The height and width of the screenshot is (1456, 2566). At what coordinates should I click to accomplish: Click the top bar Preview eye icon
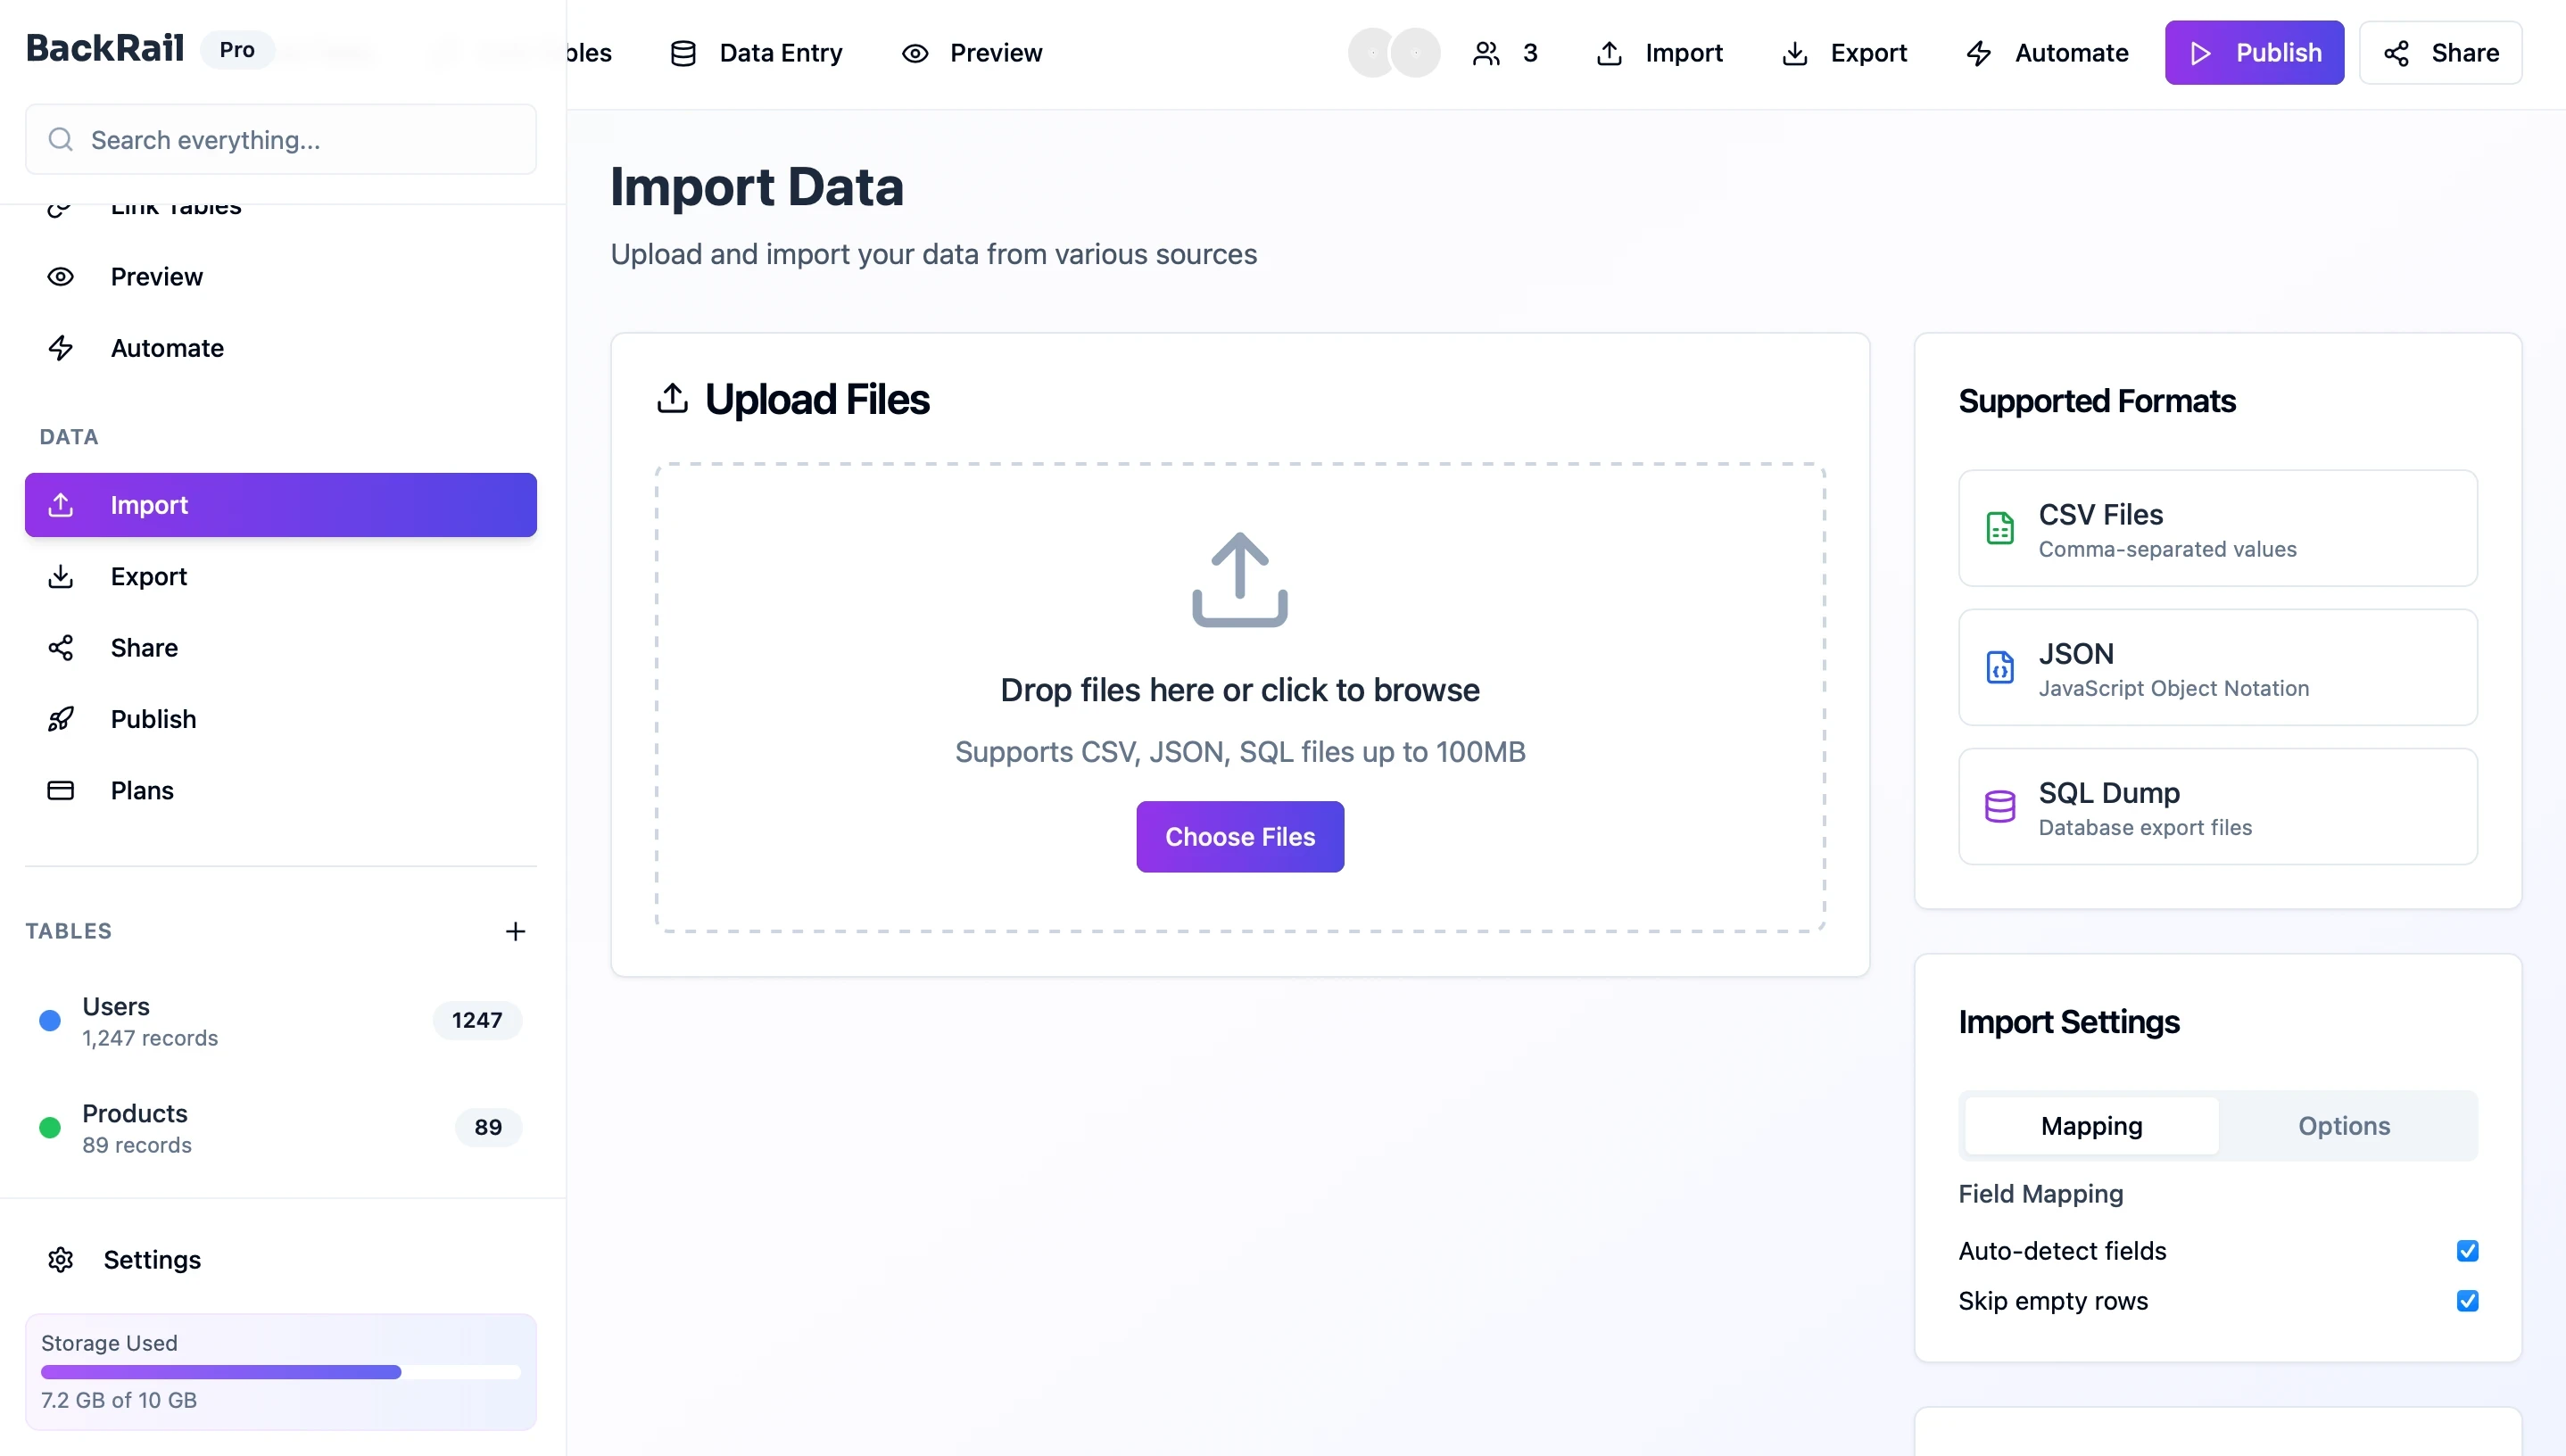[915, 53]
